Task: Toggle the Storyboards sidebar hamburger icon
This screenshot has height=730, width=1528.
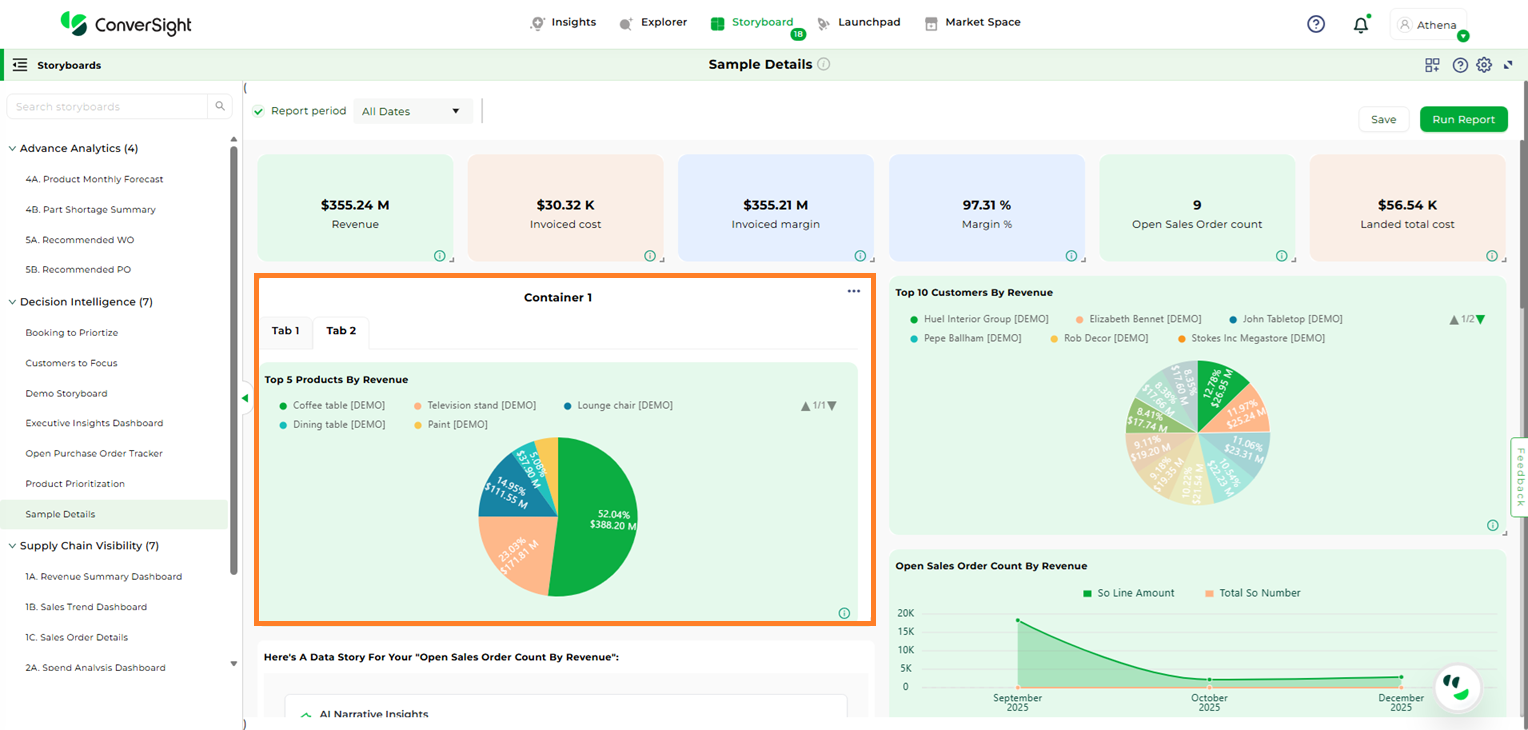Action: point(20,65)
